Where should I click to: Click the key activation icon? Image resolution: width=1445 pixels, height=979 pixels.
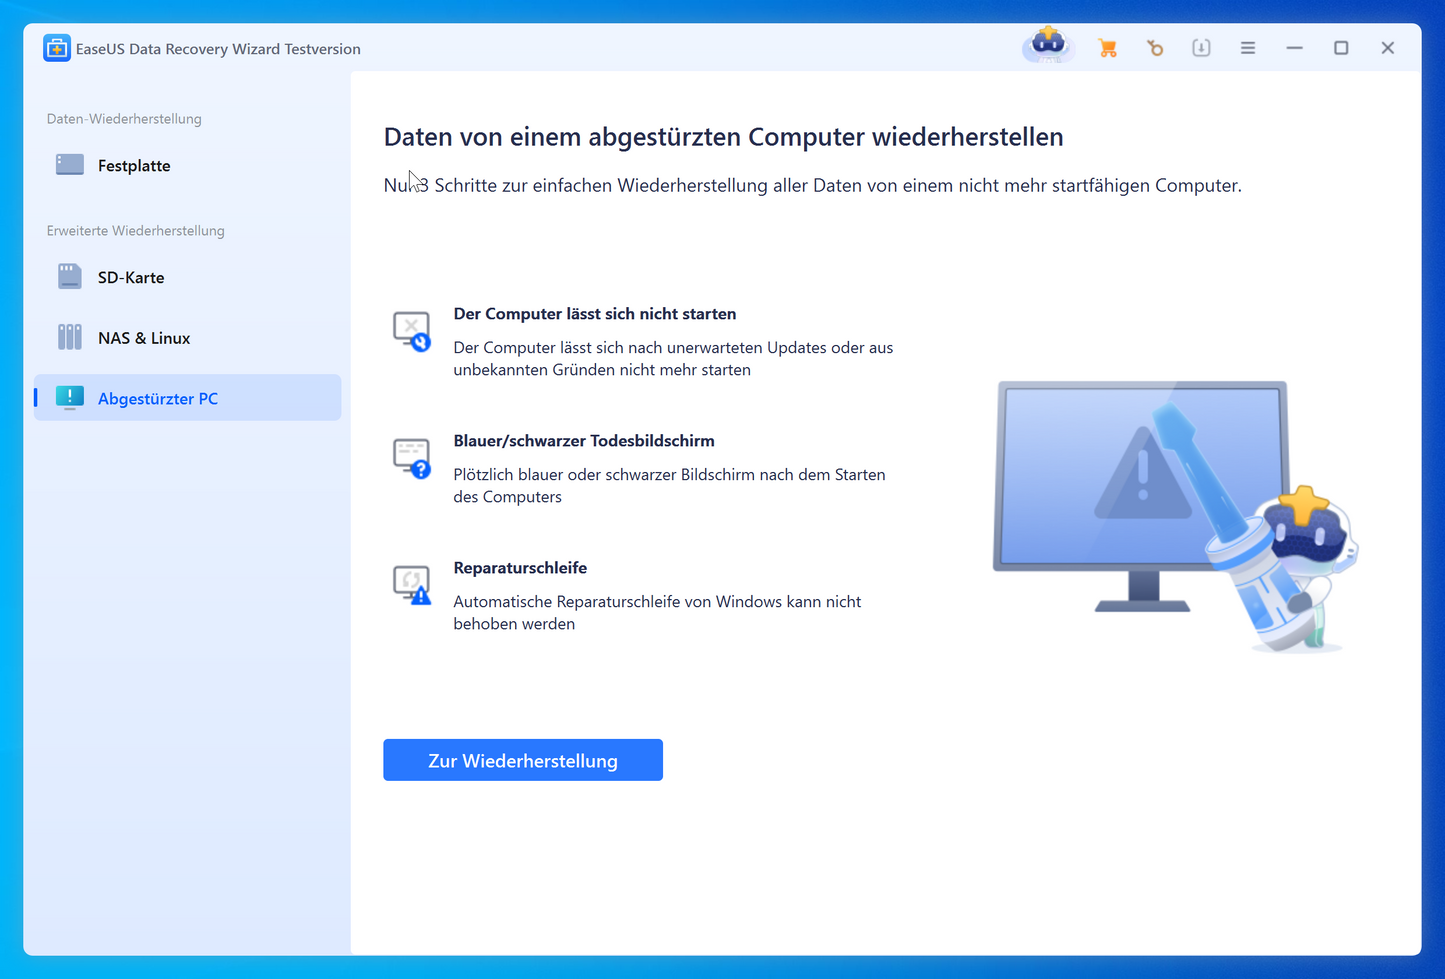click(x=1155, y=48)
